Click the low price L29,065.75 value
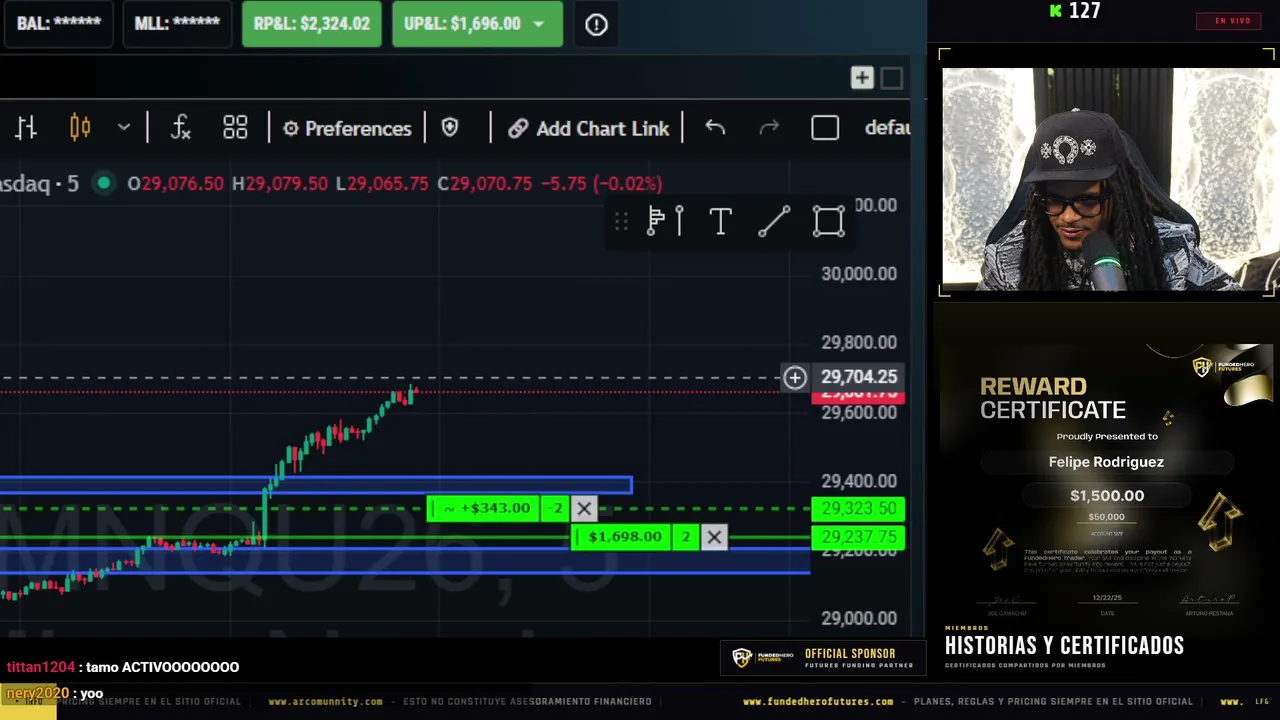This screenshot has height=720, width=1280. point(382,184)
